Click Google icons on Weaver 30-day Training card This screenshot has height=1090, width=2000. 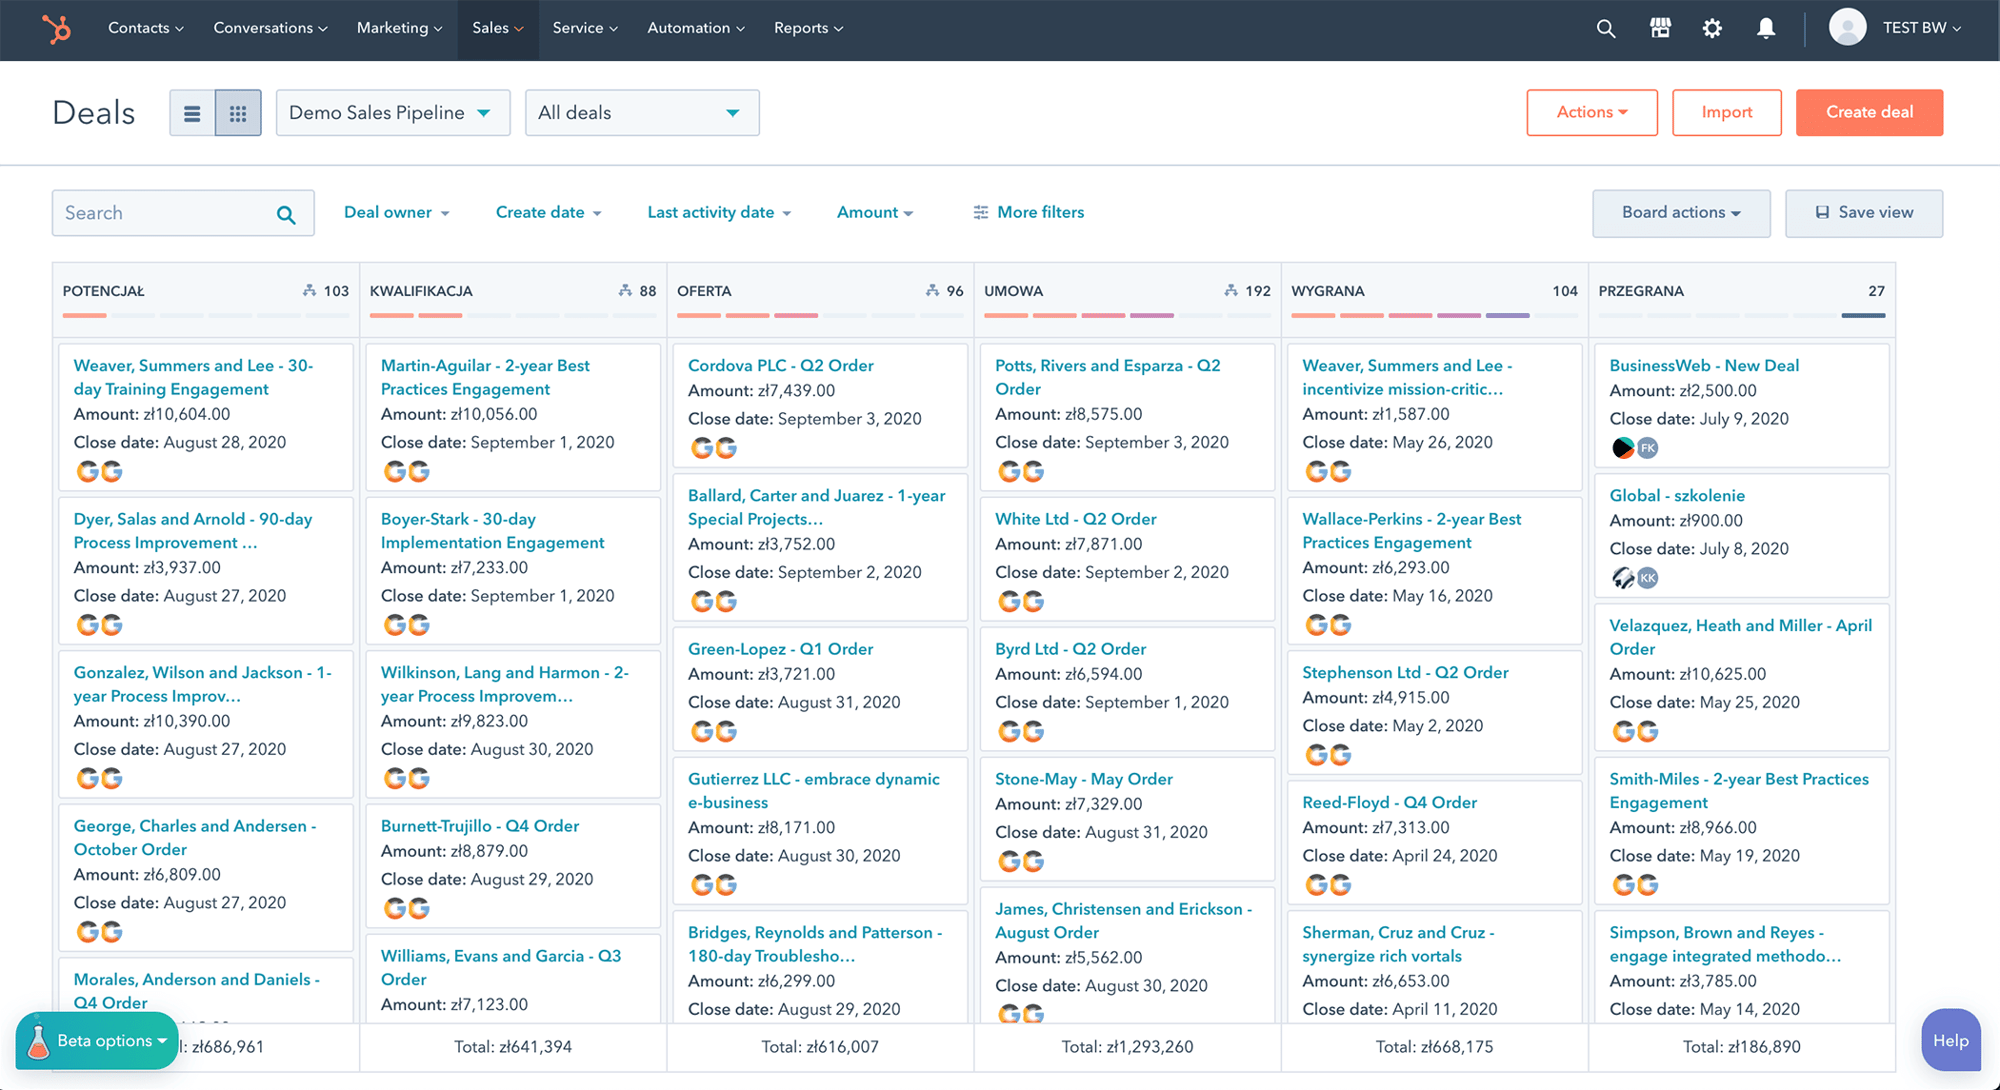pos(100,471)
